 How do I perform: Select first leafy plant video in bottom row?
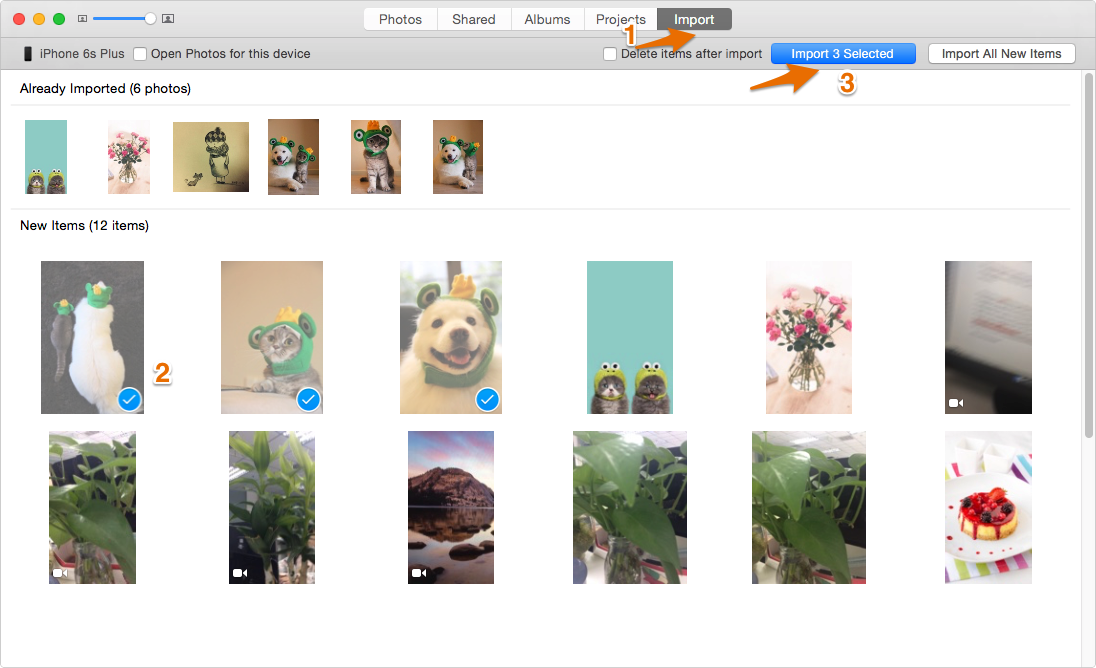tap(92, 507)
